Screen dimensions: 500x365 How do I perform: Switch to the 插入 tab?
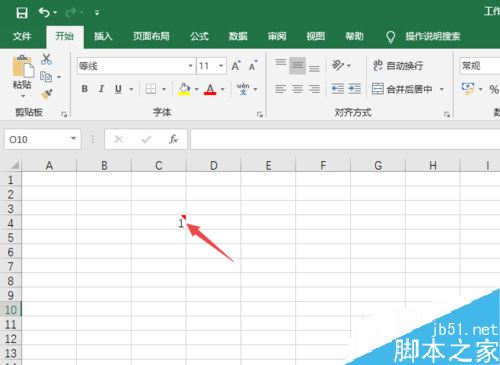point(103,36)
